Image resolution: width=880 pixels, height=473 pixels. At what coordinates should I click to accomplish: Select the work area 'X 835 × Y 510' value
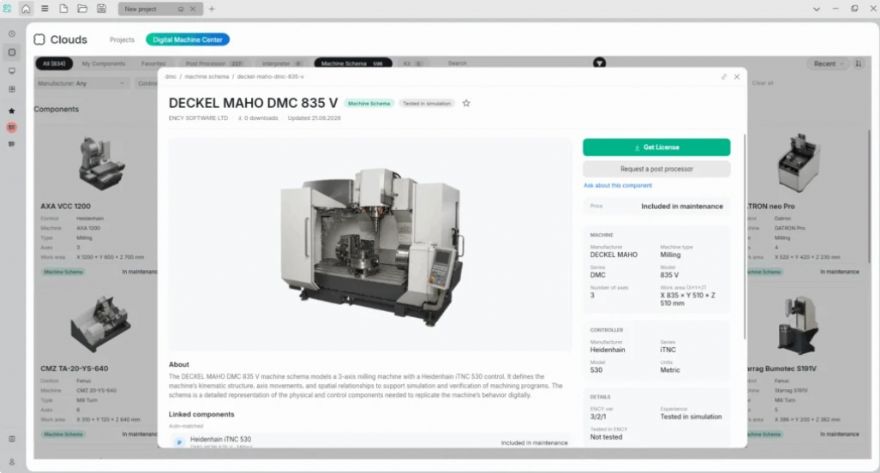(x=688, y=299)
